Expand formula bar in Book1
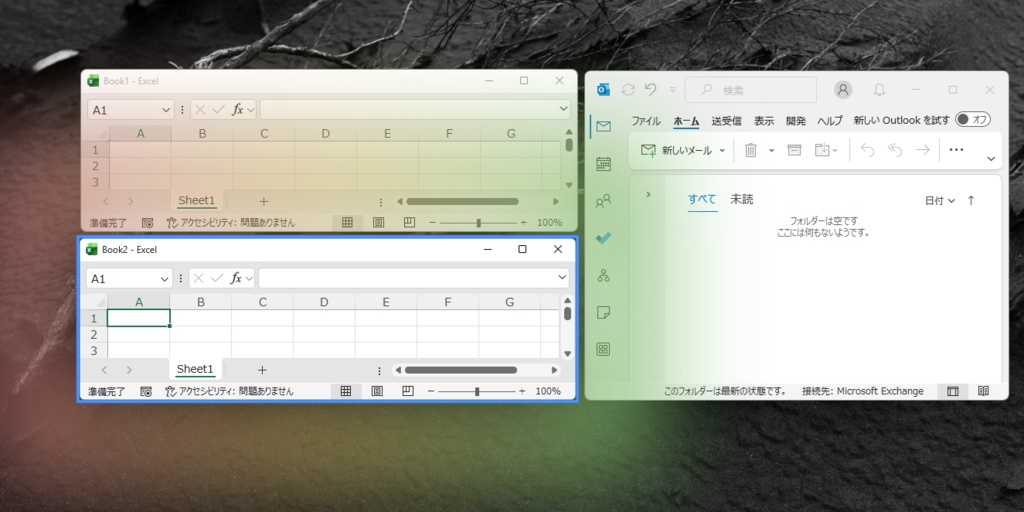 click(x=564, y=109)
